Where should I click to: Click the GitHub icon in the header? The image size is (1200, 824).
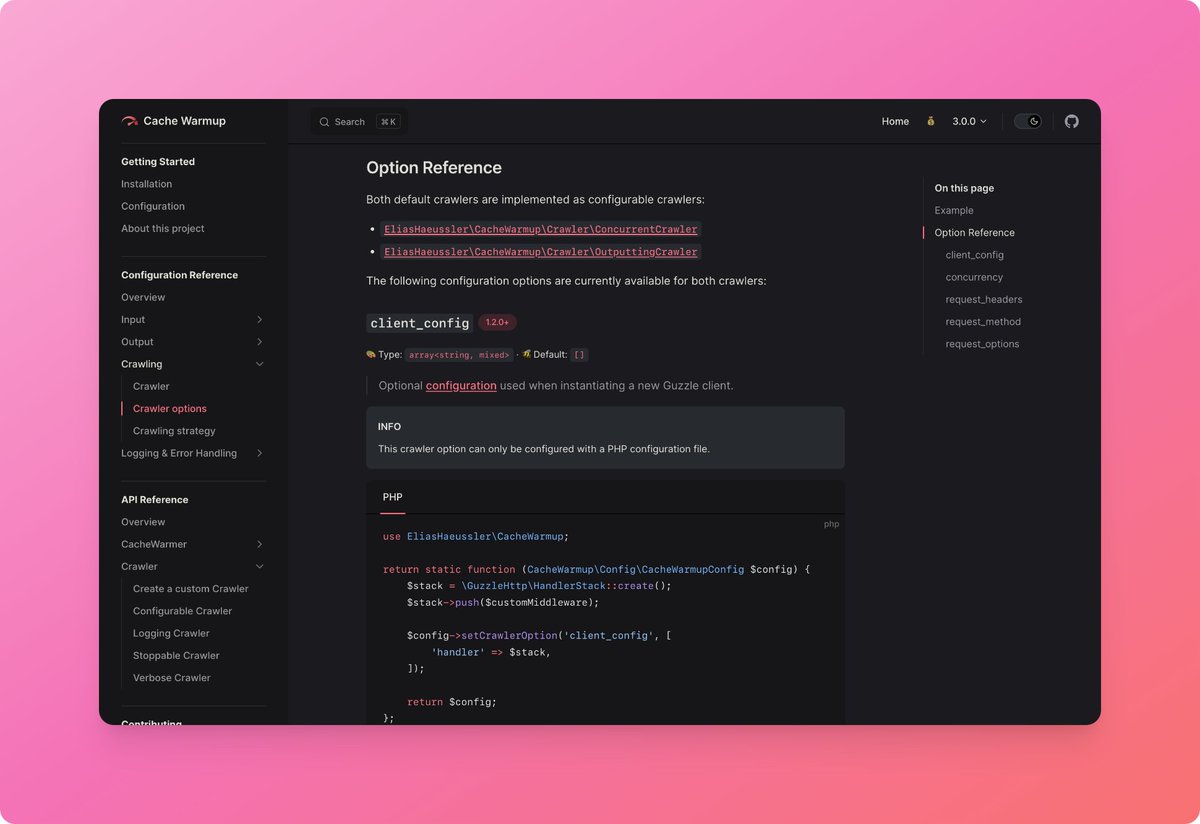pyautogui.click(x=1071, y=120)
